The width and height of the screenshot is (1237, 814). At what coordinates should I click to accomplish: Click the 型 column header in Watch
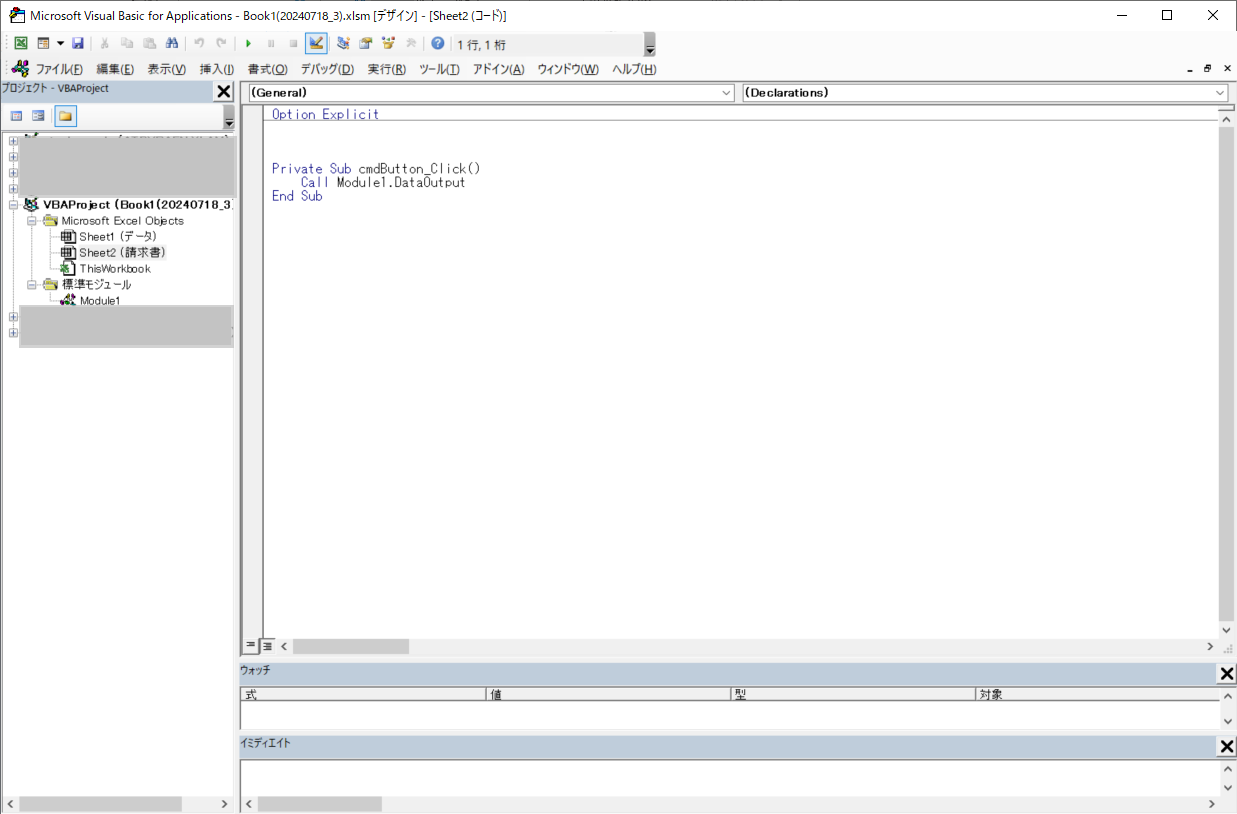[853, 694]
